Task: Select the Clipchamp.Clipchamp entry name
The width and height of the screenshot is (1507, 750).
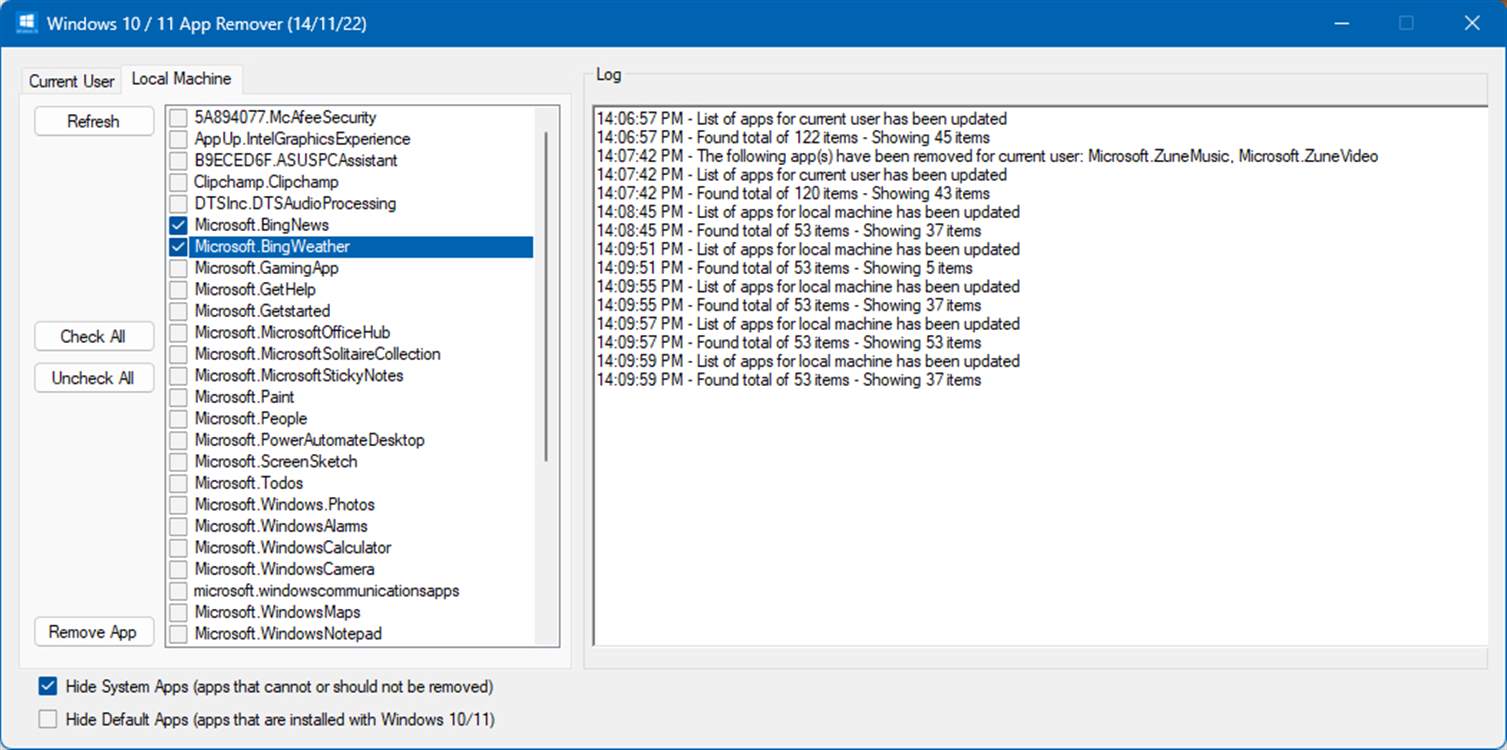Action: click(x=267, y=182)
